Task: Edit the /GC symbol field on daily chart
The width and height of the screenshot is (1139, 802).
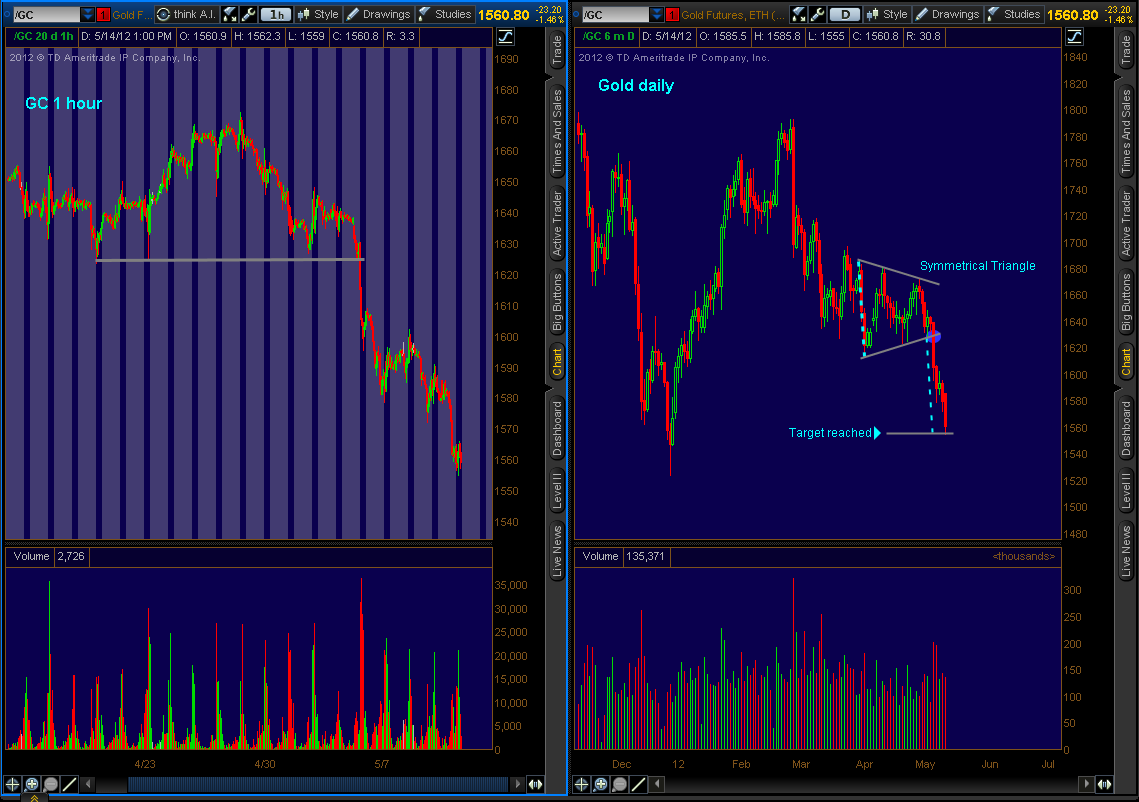Action: coord(615,14)
